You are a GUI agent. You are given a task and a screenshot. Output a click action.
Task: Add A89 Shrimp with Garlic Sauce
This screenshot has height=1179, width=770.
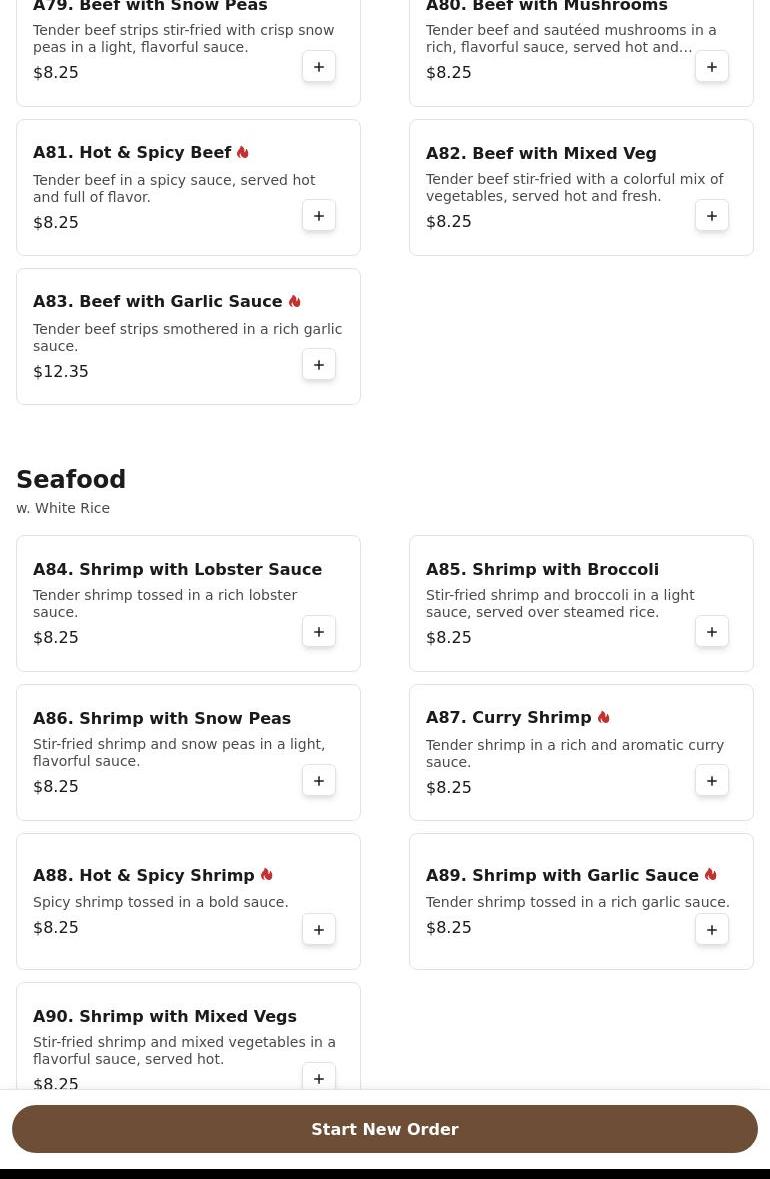[x=712, y=930]
